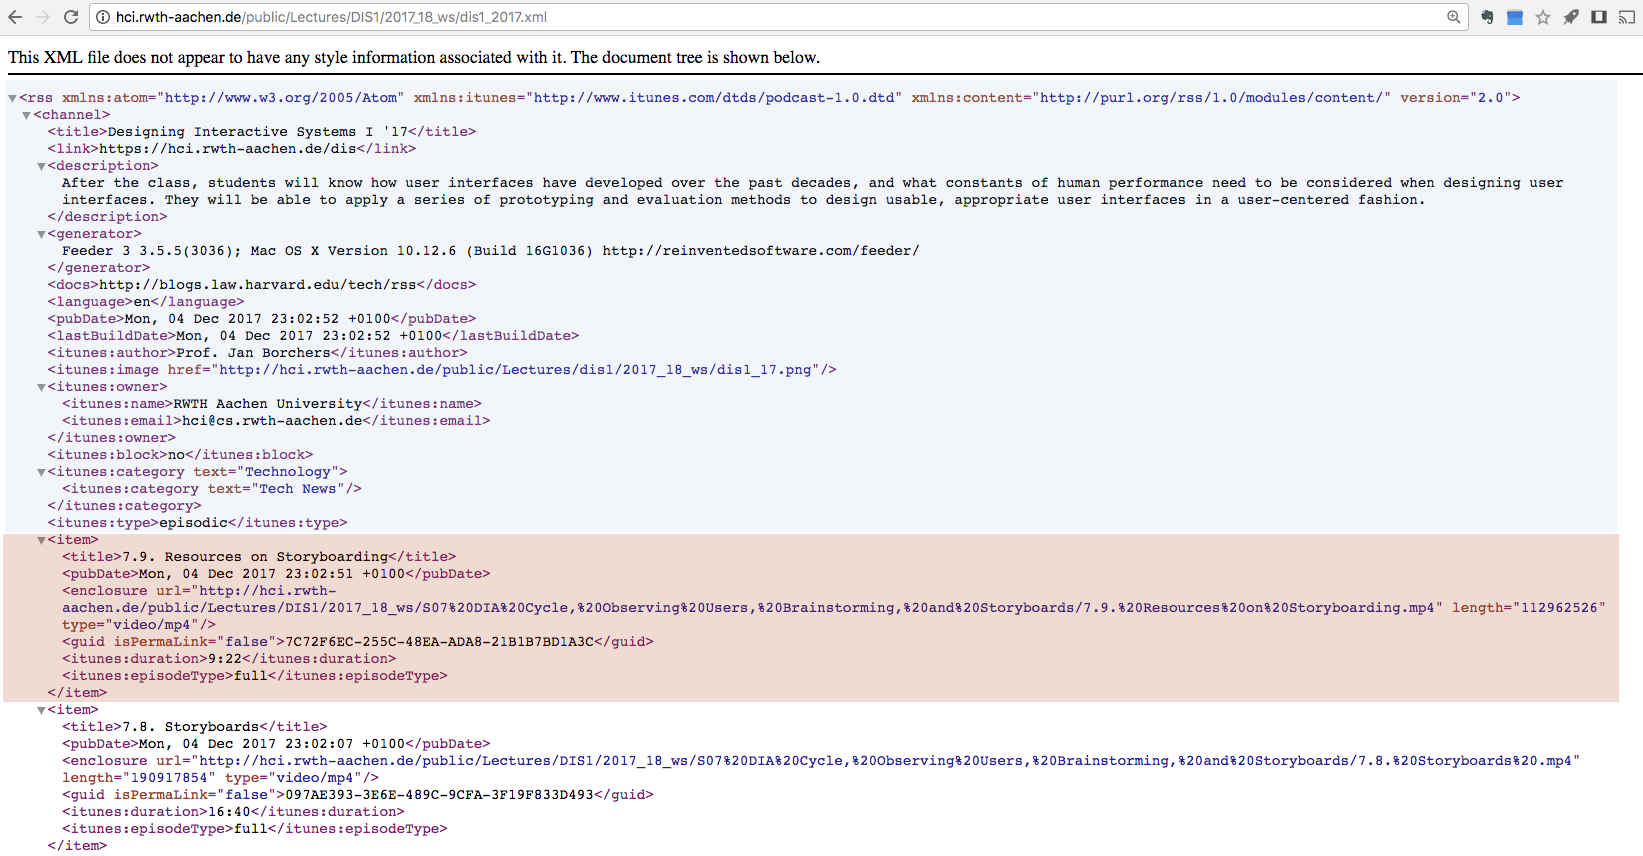Click the link text https://hci.rwth-aachen.de/dis

pos(228,149)
